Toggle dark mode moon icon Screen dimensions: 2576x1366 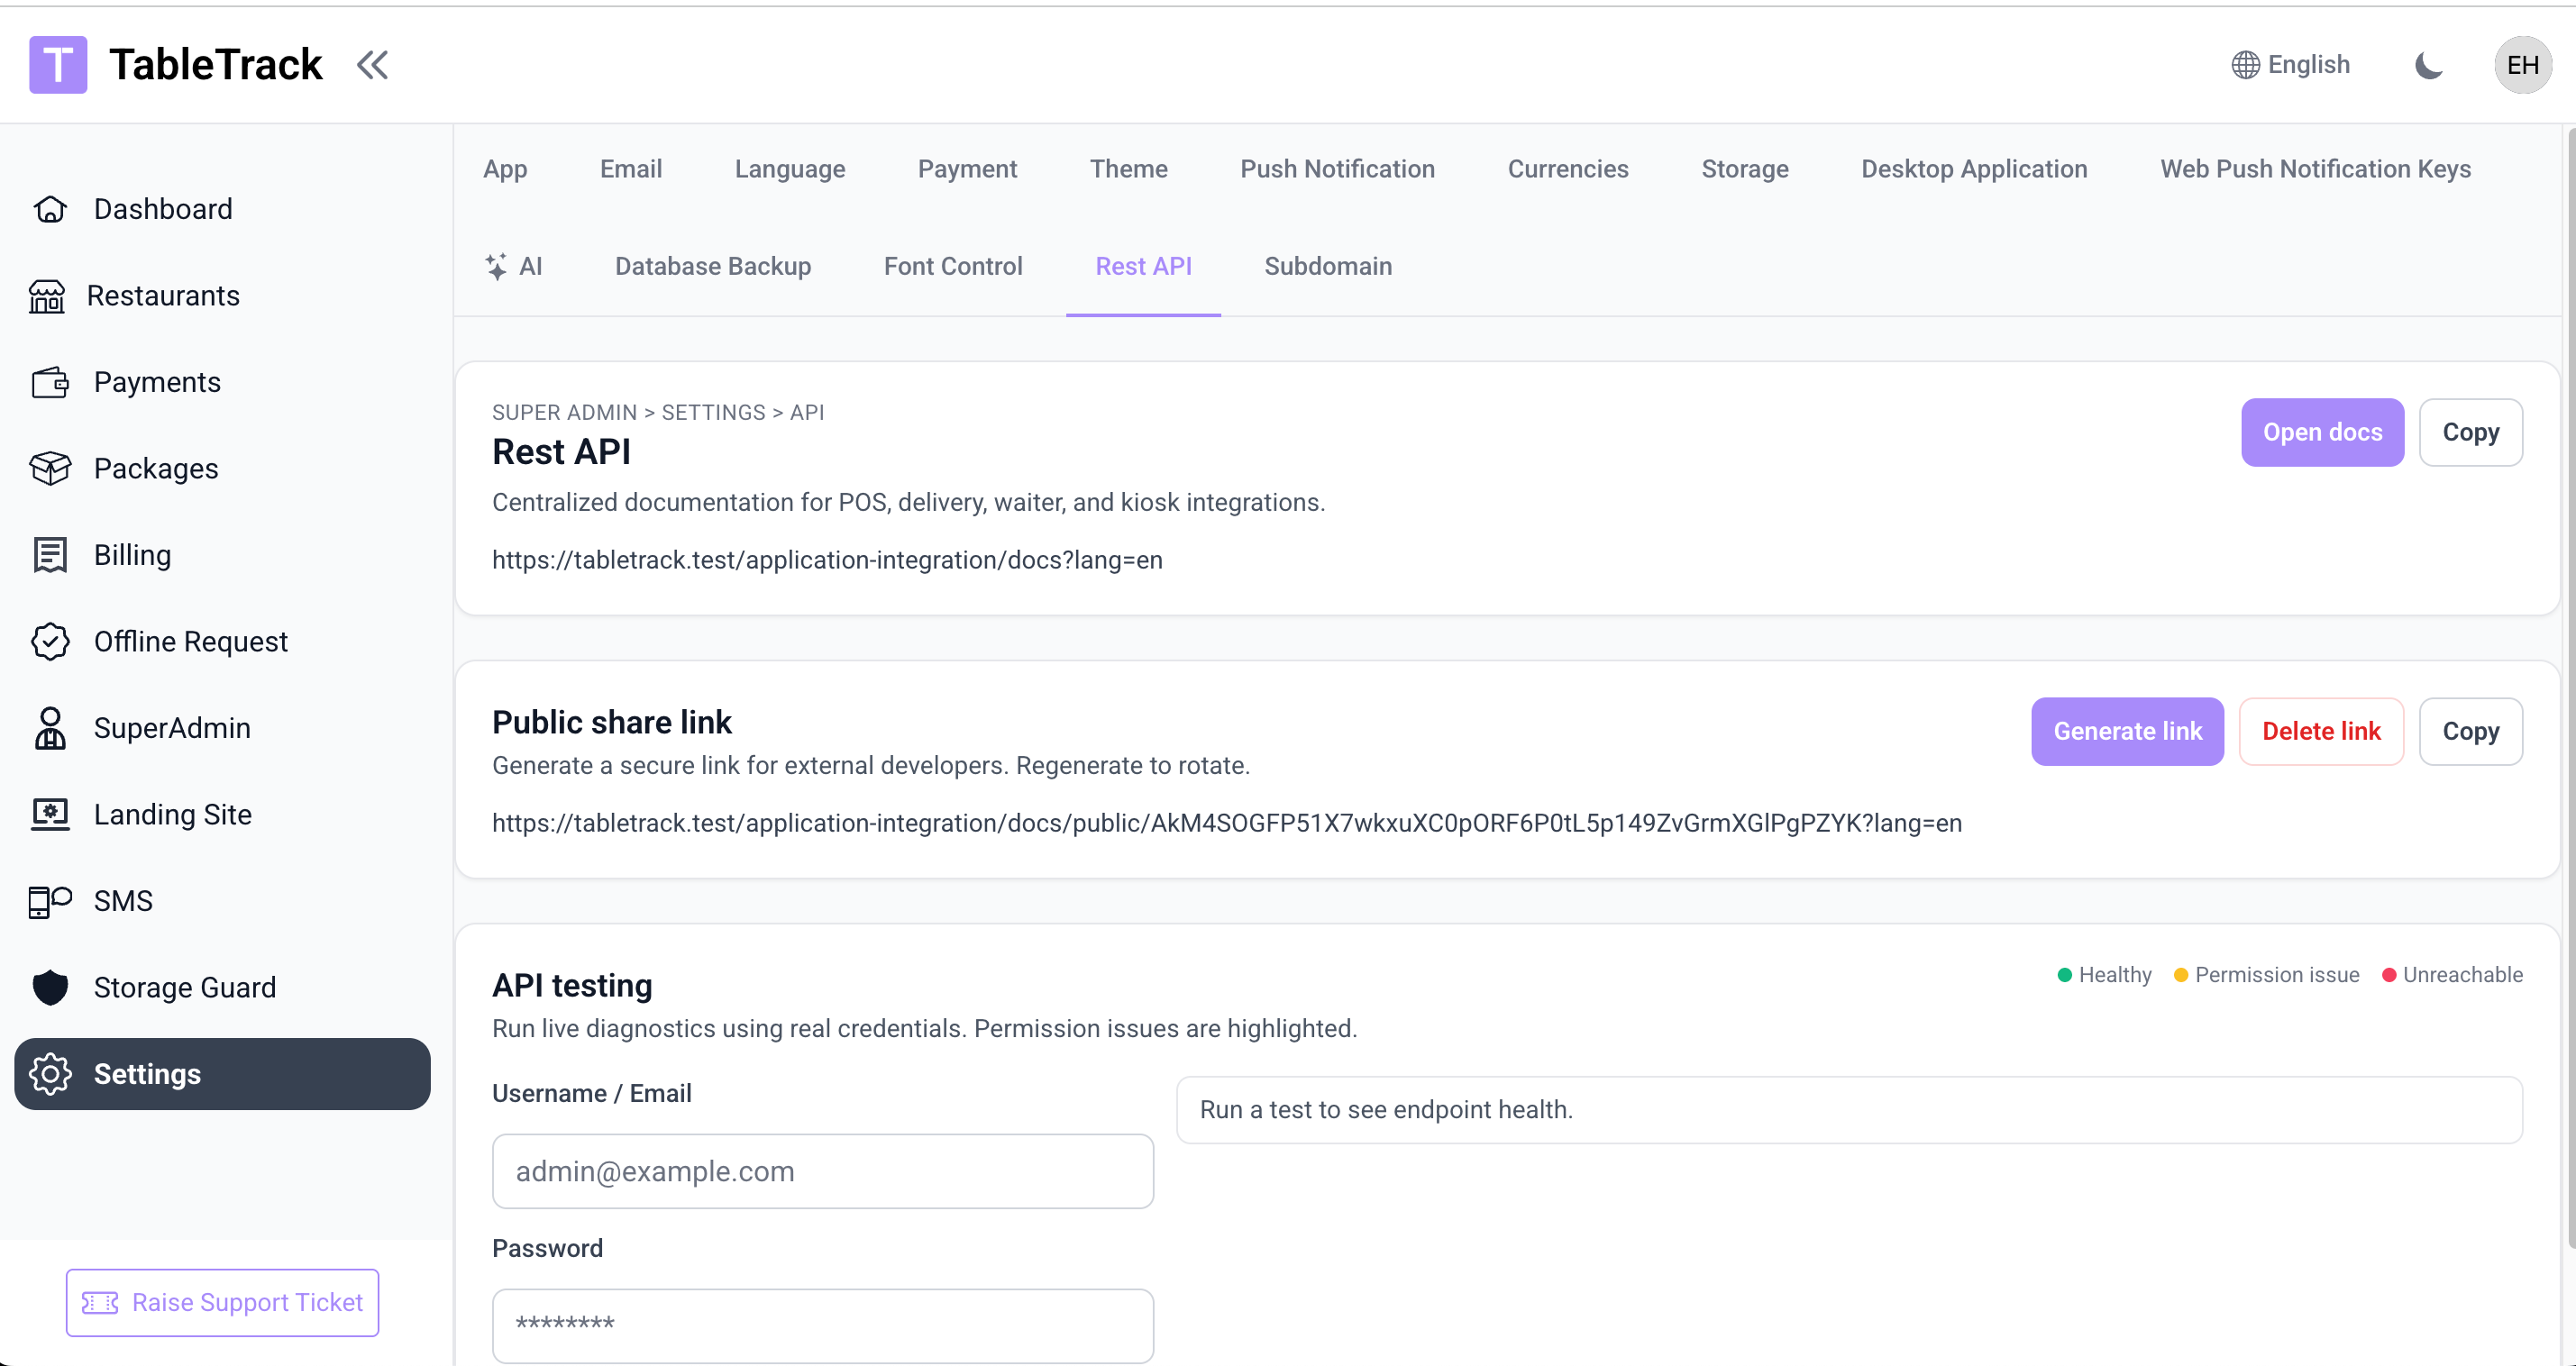click(2428, 65)
